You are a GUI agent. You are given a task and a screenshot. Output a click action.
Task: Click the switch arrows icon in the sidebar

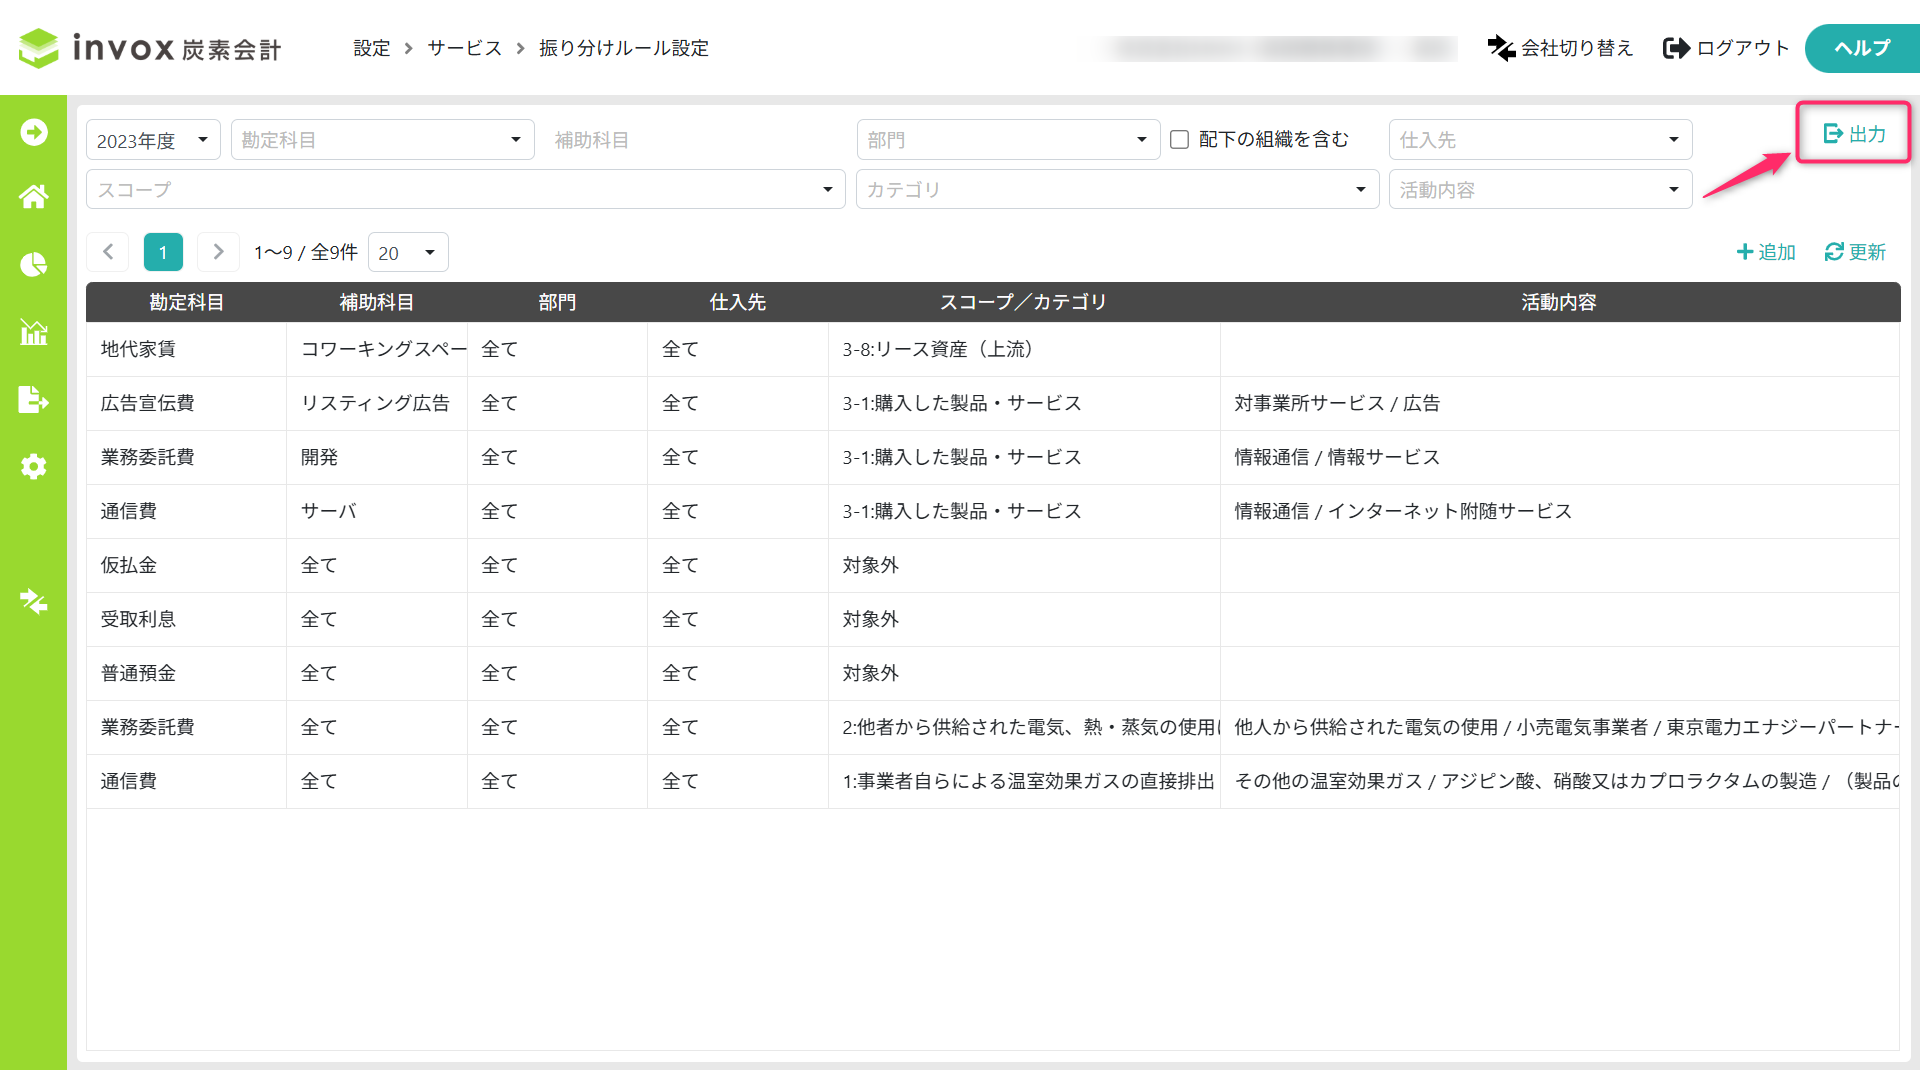33,601
